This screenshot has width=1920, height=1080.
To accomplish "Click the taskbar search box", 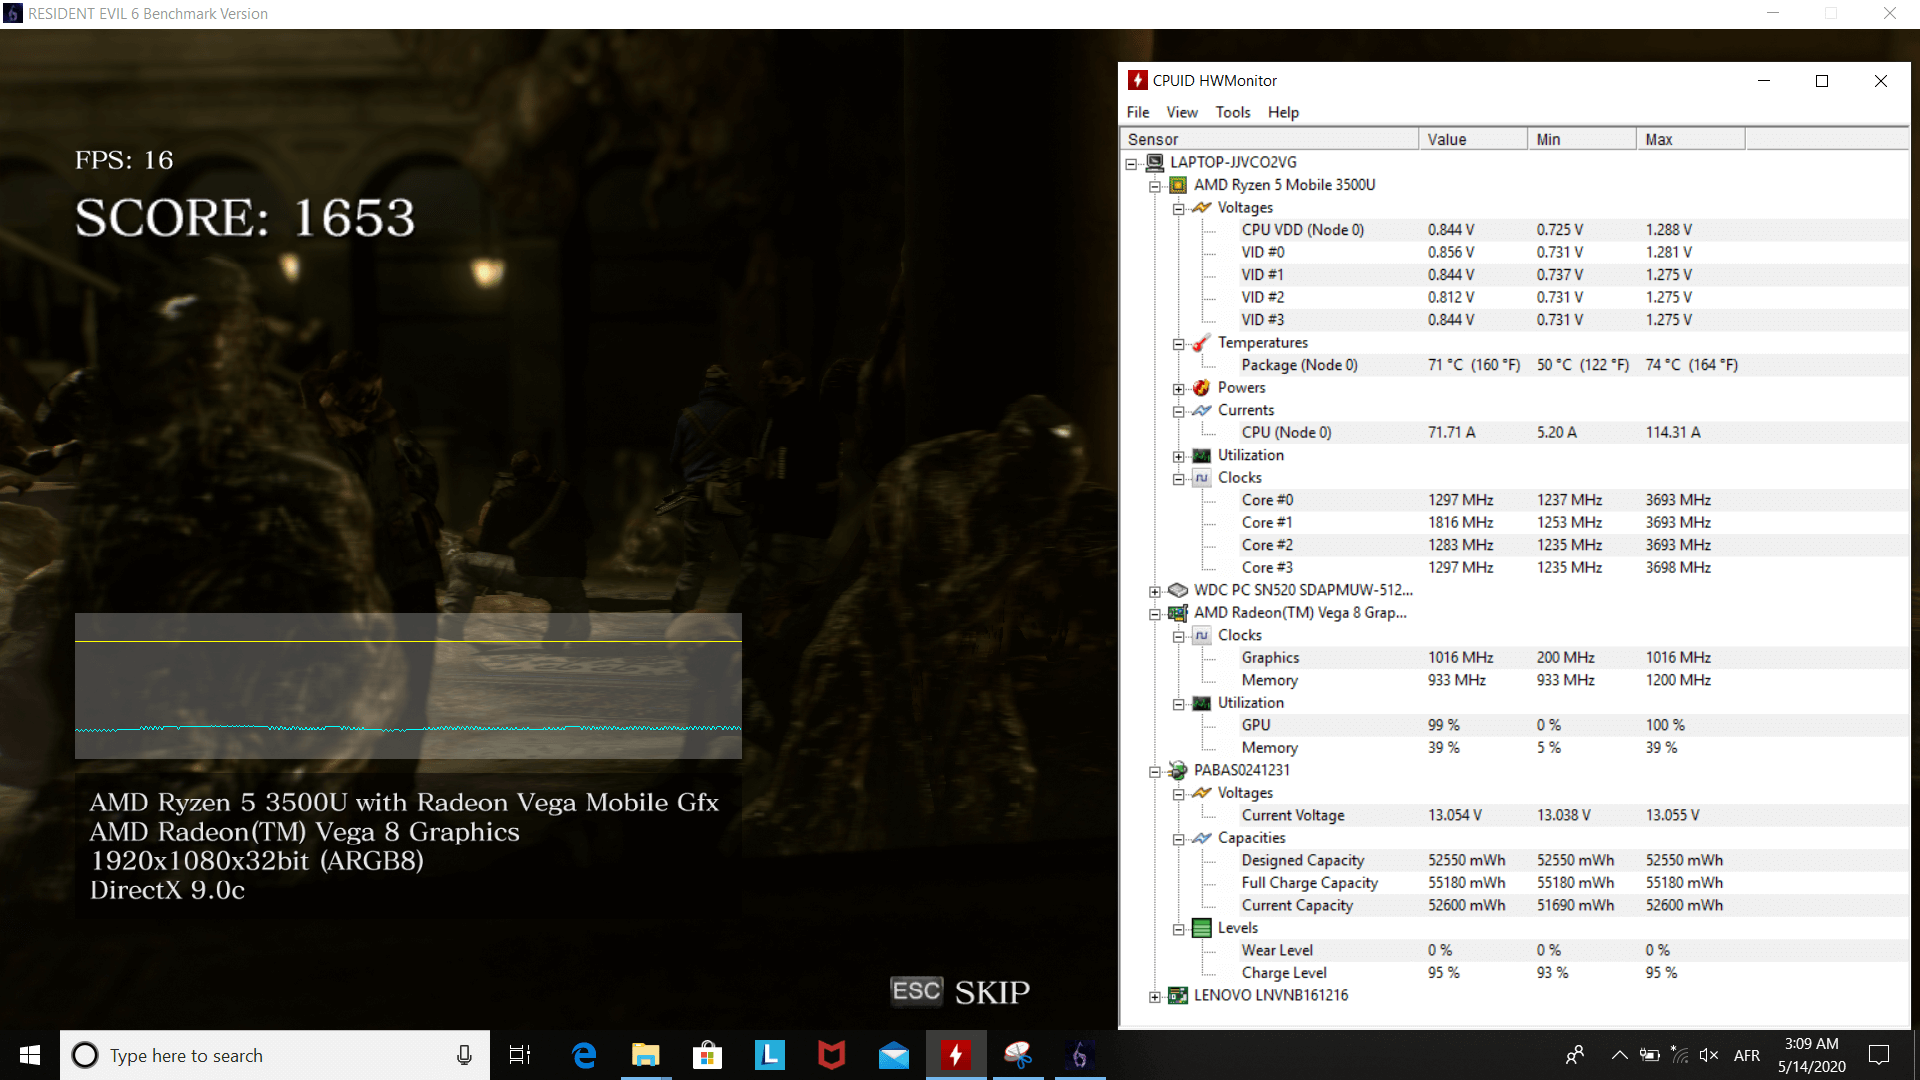I will point(275,1055).
